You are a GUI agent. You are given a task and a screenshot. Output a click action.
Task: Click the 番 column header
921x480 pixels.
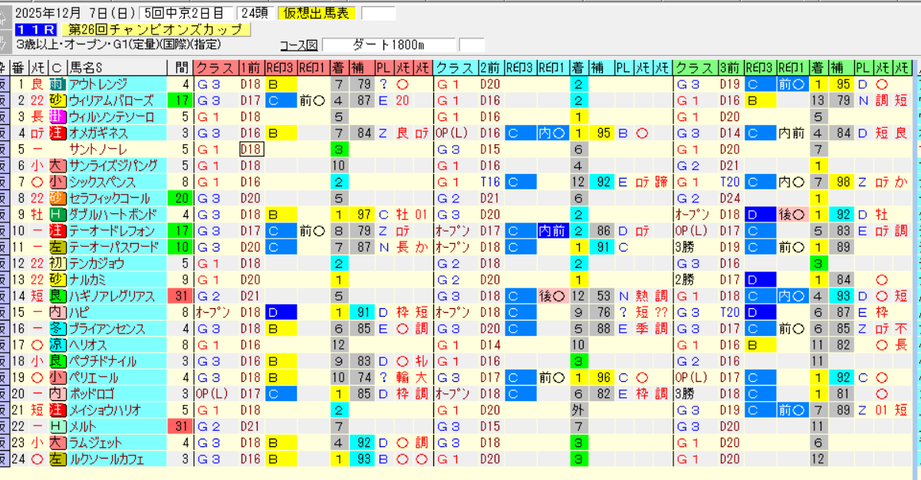coord(19,68)
